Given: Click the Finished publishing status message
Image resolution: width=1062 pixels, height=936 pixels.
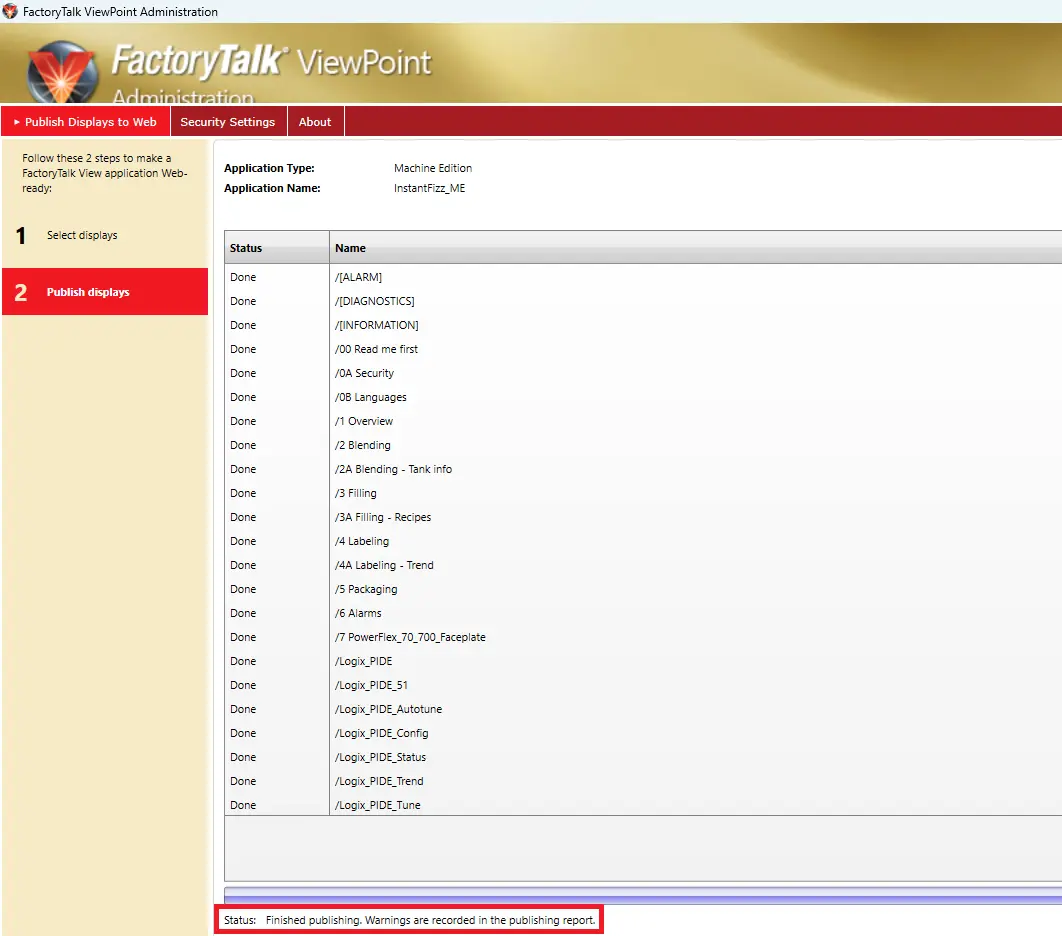Looking at the screenshot, I should pyautogui.click(x=409, y=919).
